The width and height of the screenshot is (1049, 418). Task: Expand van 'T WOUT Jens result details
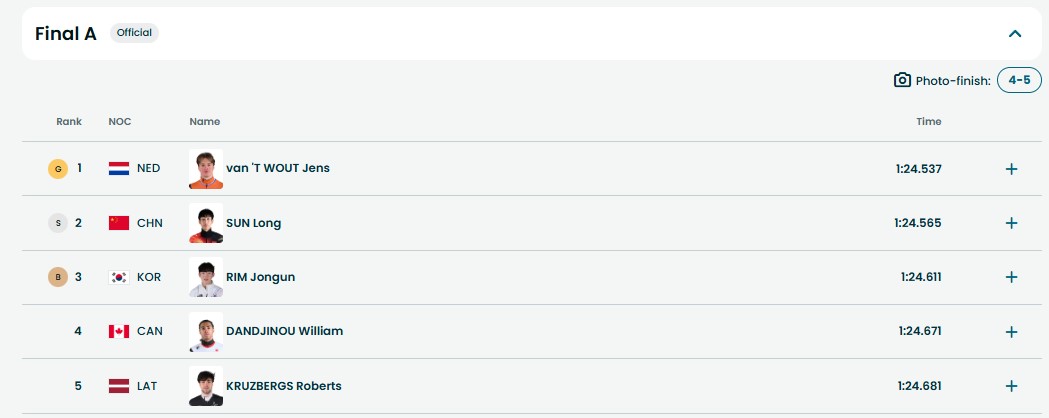tap(1011, 169)
